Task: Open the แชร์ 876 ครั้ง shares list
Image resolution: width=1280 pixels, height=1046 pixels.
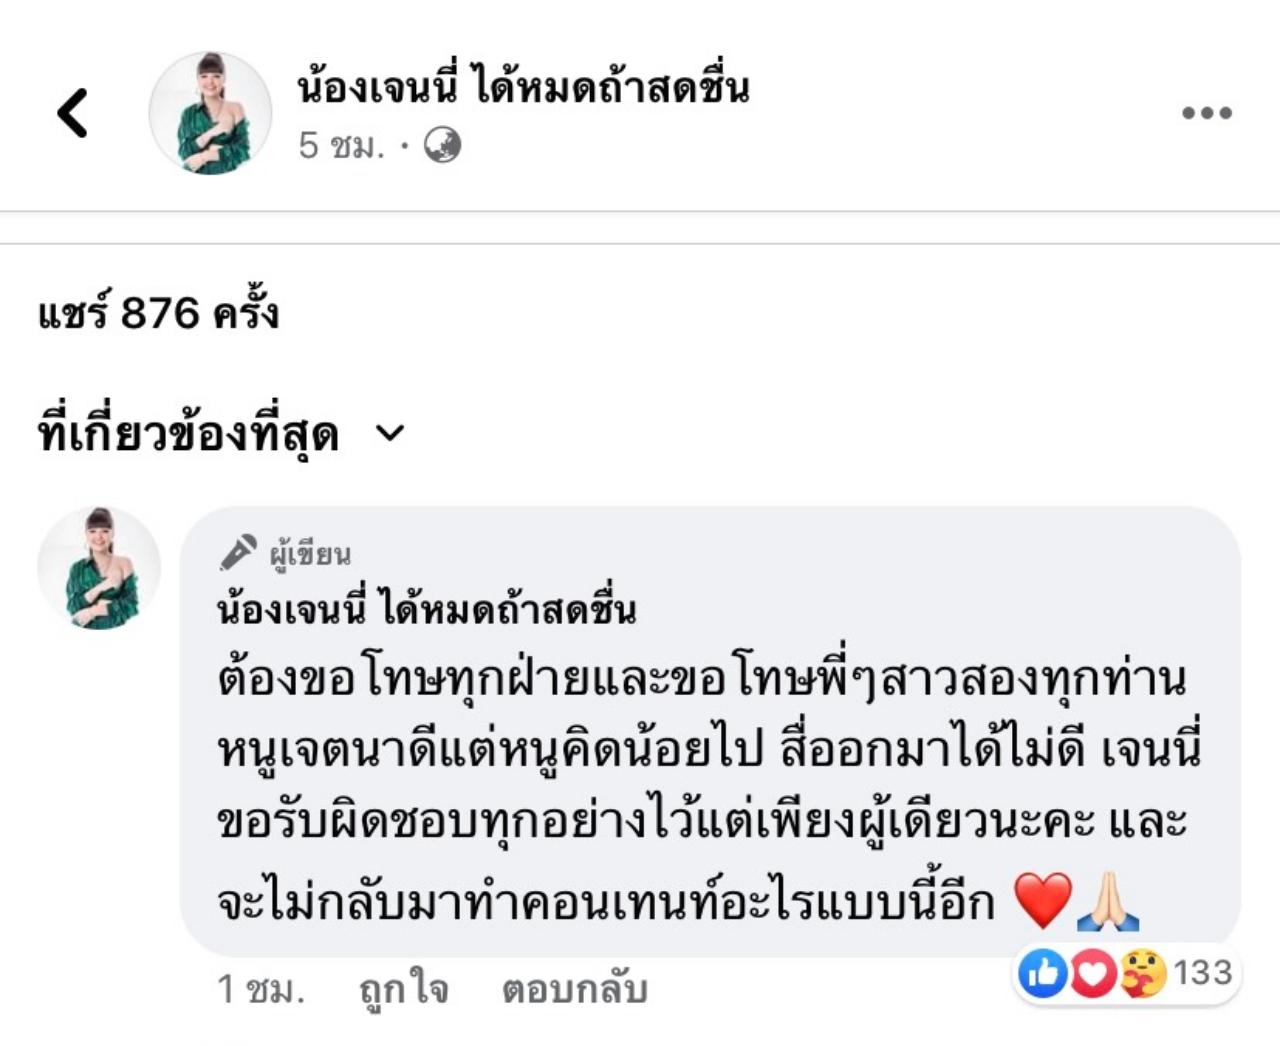Action: [x=158, y=313]
